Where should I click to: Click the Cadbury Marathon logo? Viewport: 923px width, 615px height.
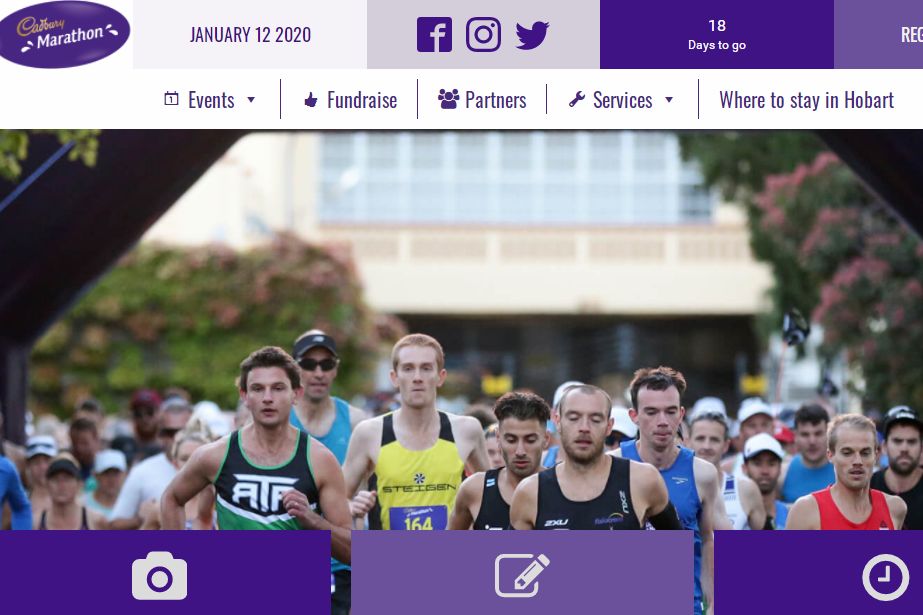(64, 34)
